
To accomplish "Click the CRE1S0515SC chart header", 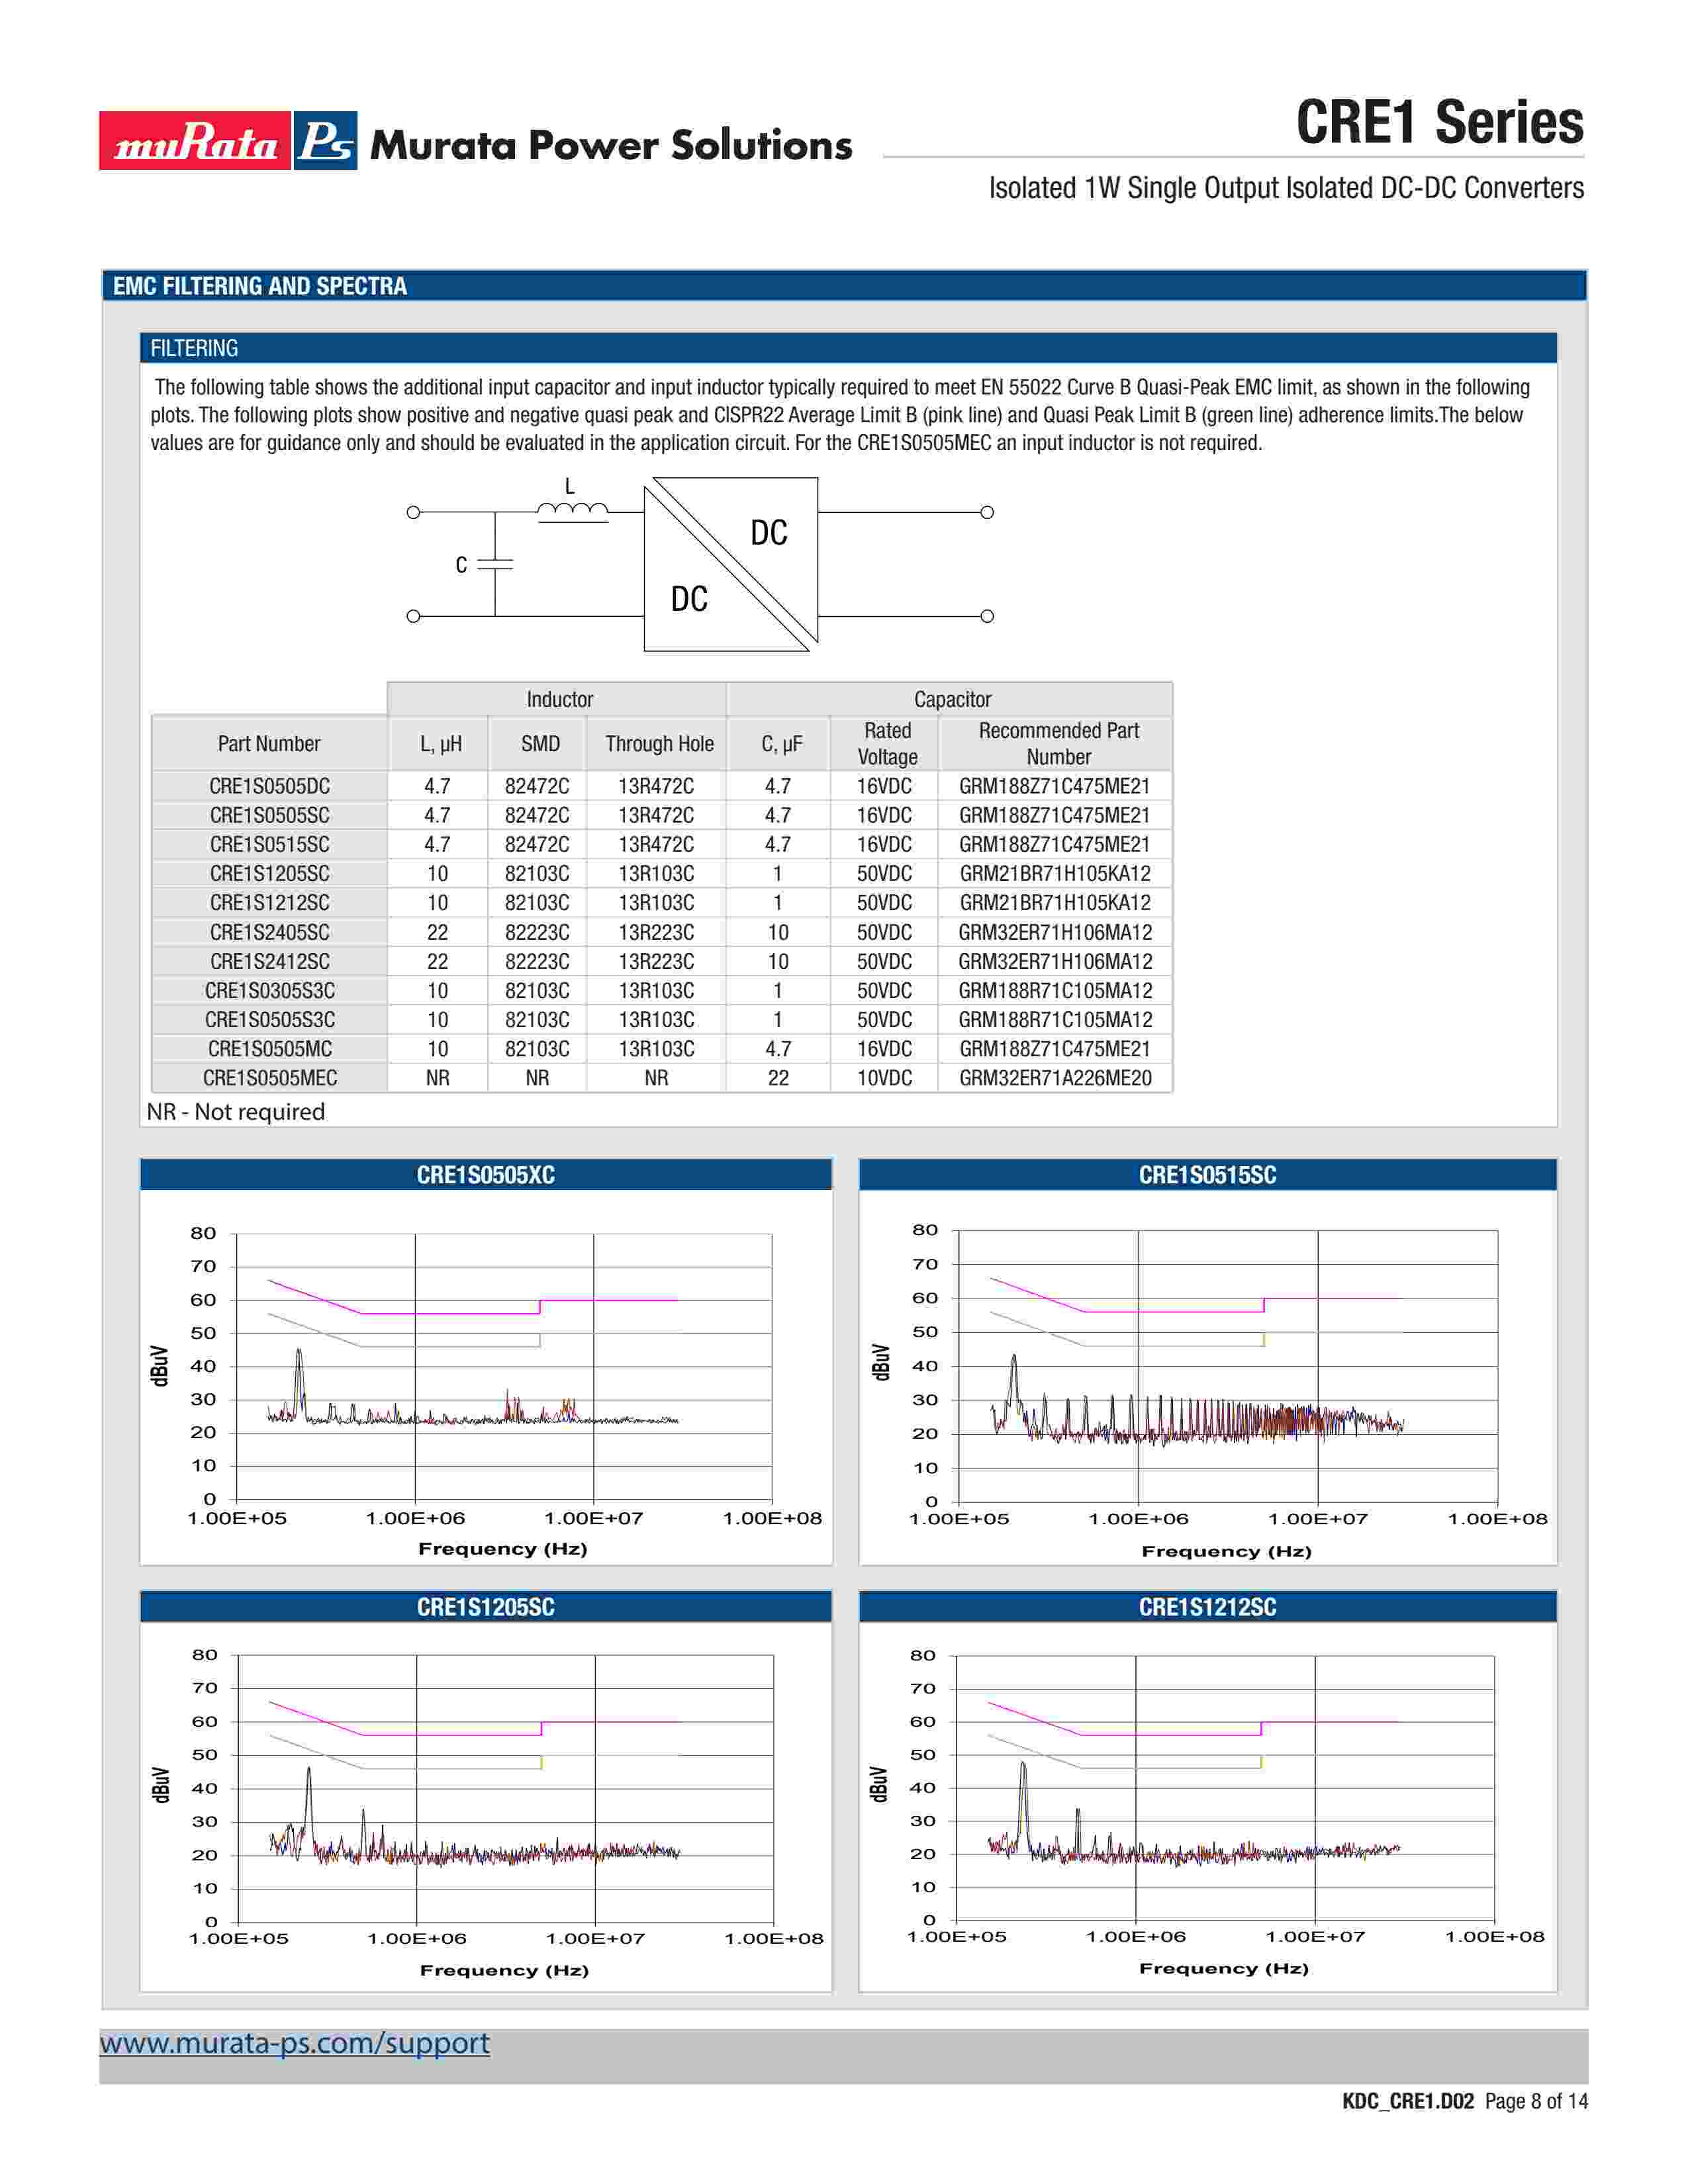I will pos(1207,1175).
